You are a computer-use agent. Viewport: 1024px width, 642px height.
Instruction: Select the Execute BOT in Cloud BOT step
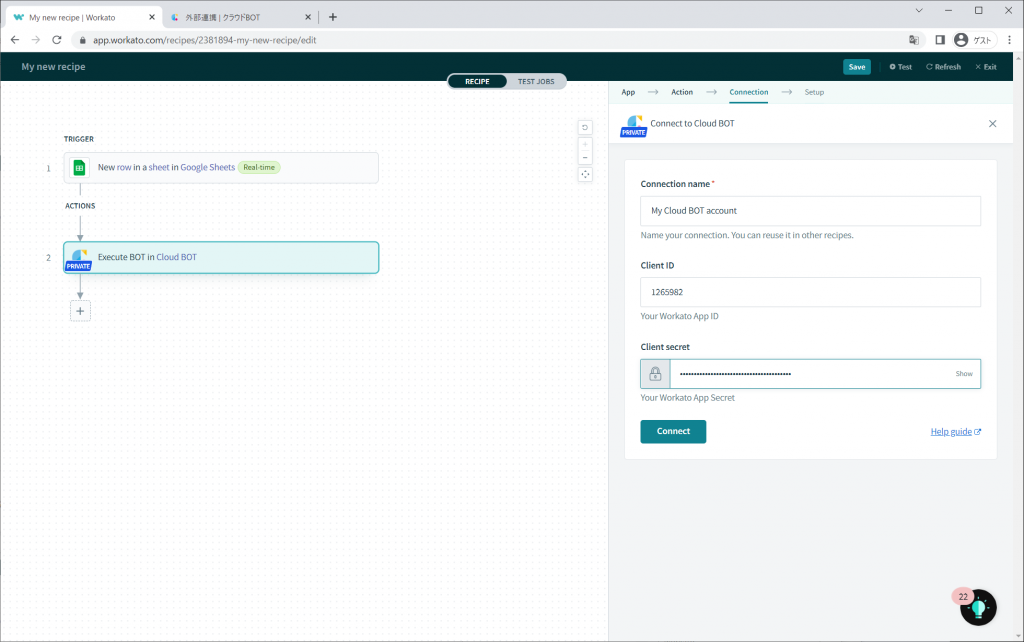click(221, 258)
